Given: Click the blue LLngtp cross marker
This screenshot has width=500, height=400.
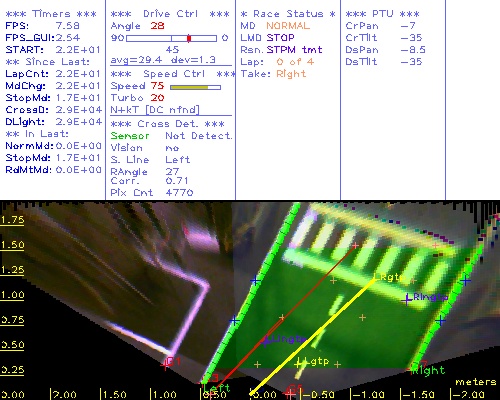Looking at the screenshot, I should pyautogui.click(x=265, y=341).
